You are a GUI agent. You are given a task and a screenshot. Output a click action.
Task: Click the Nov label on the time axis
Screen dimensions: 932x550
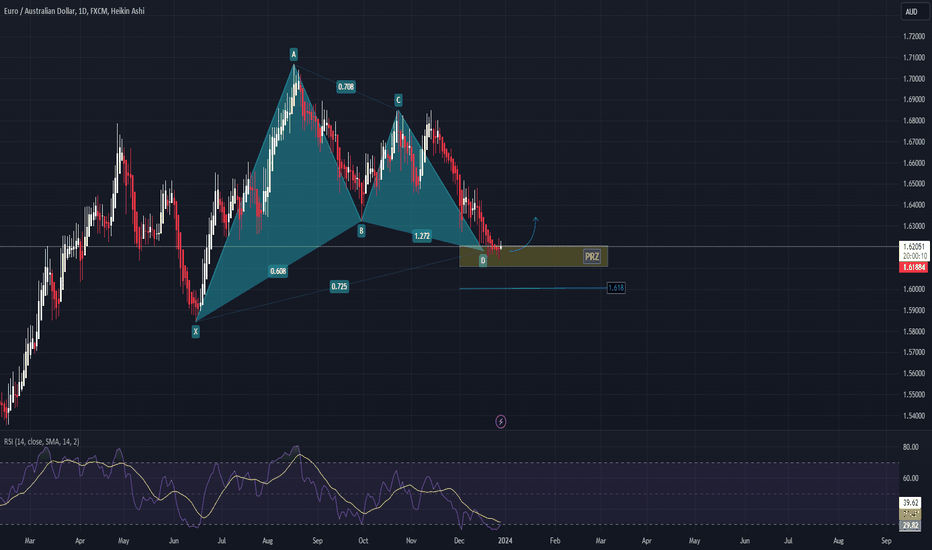(411, 540)
